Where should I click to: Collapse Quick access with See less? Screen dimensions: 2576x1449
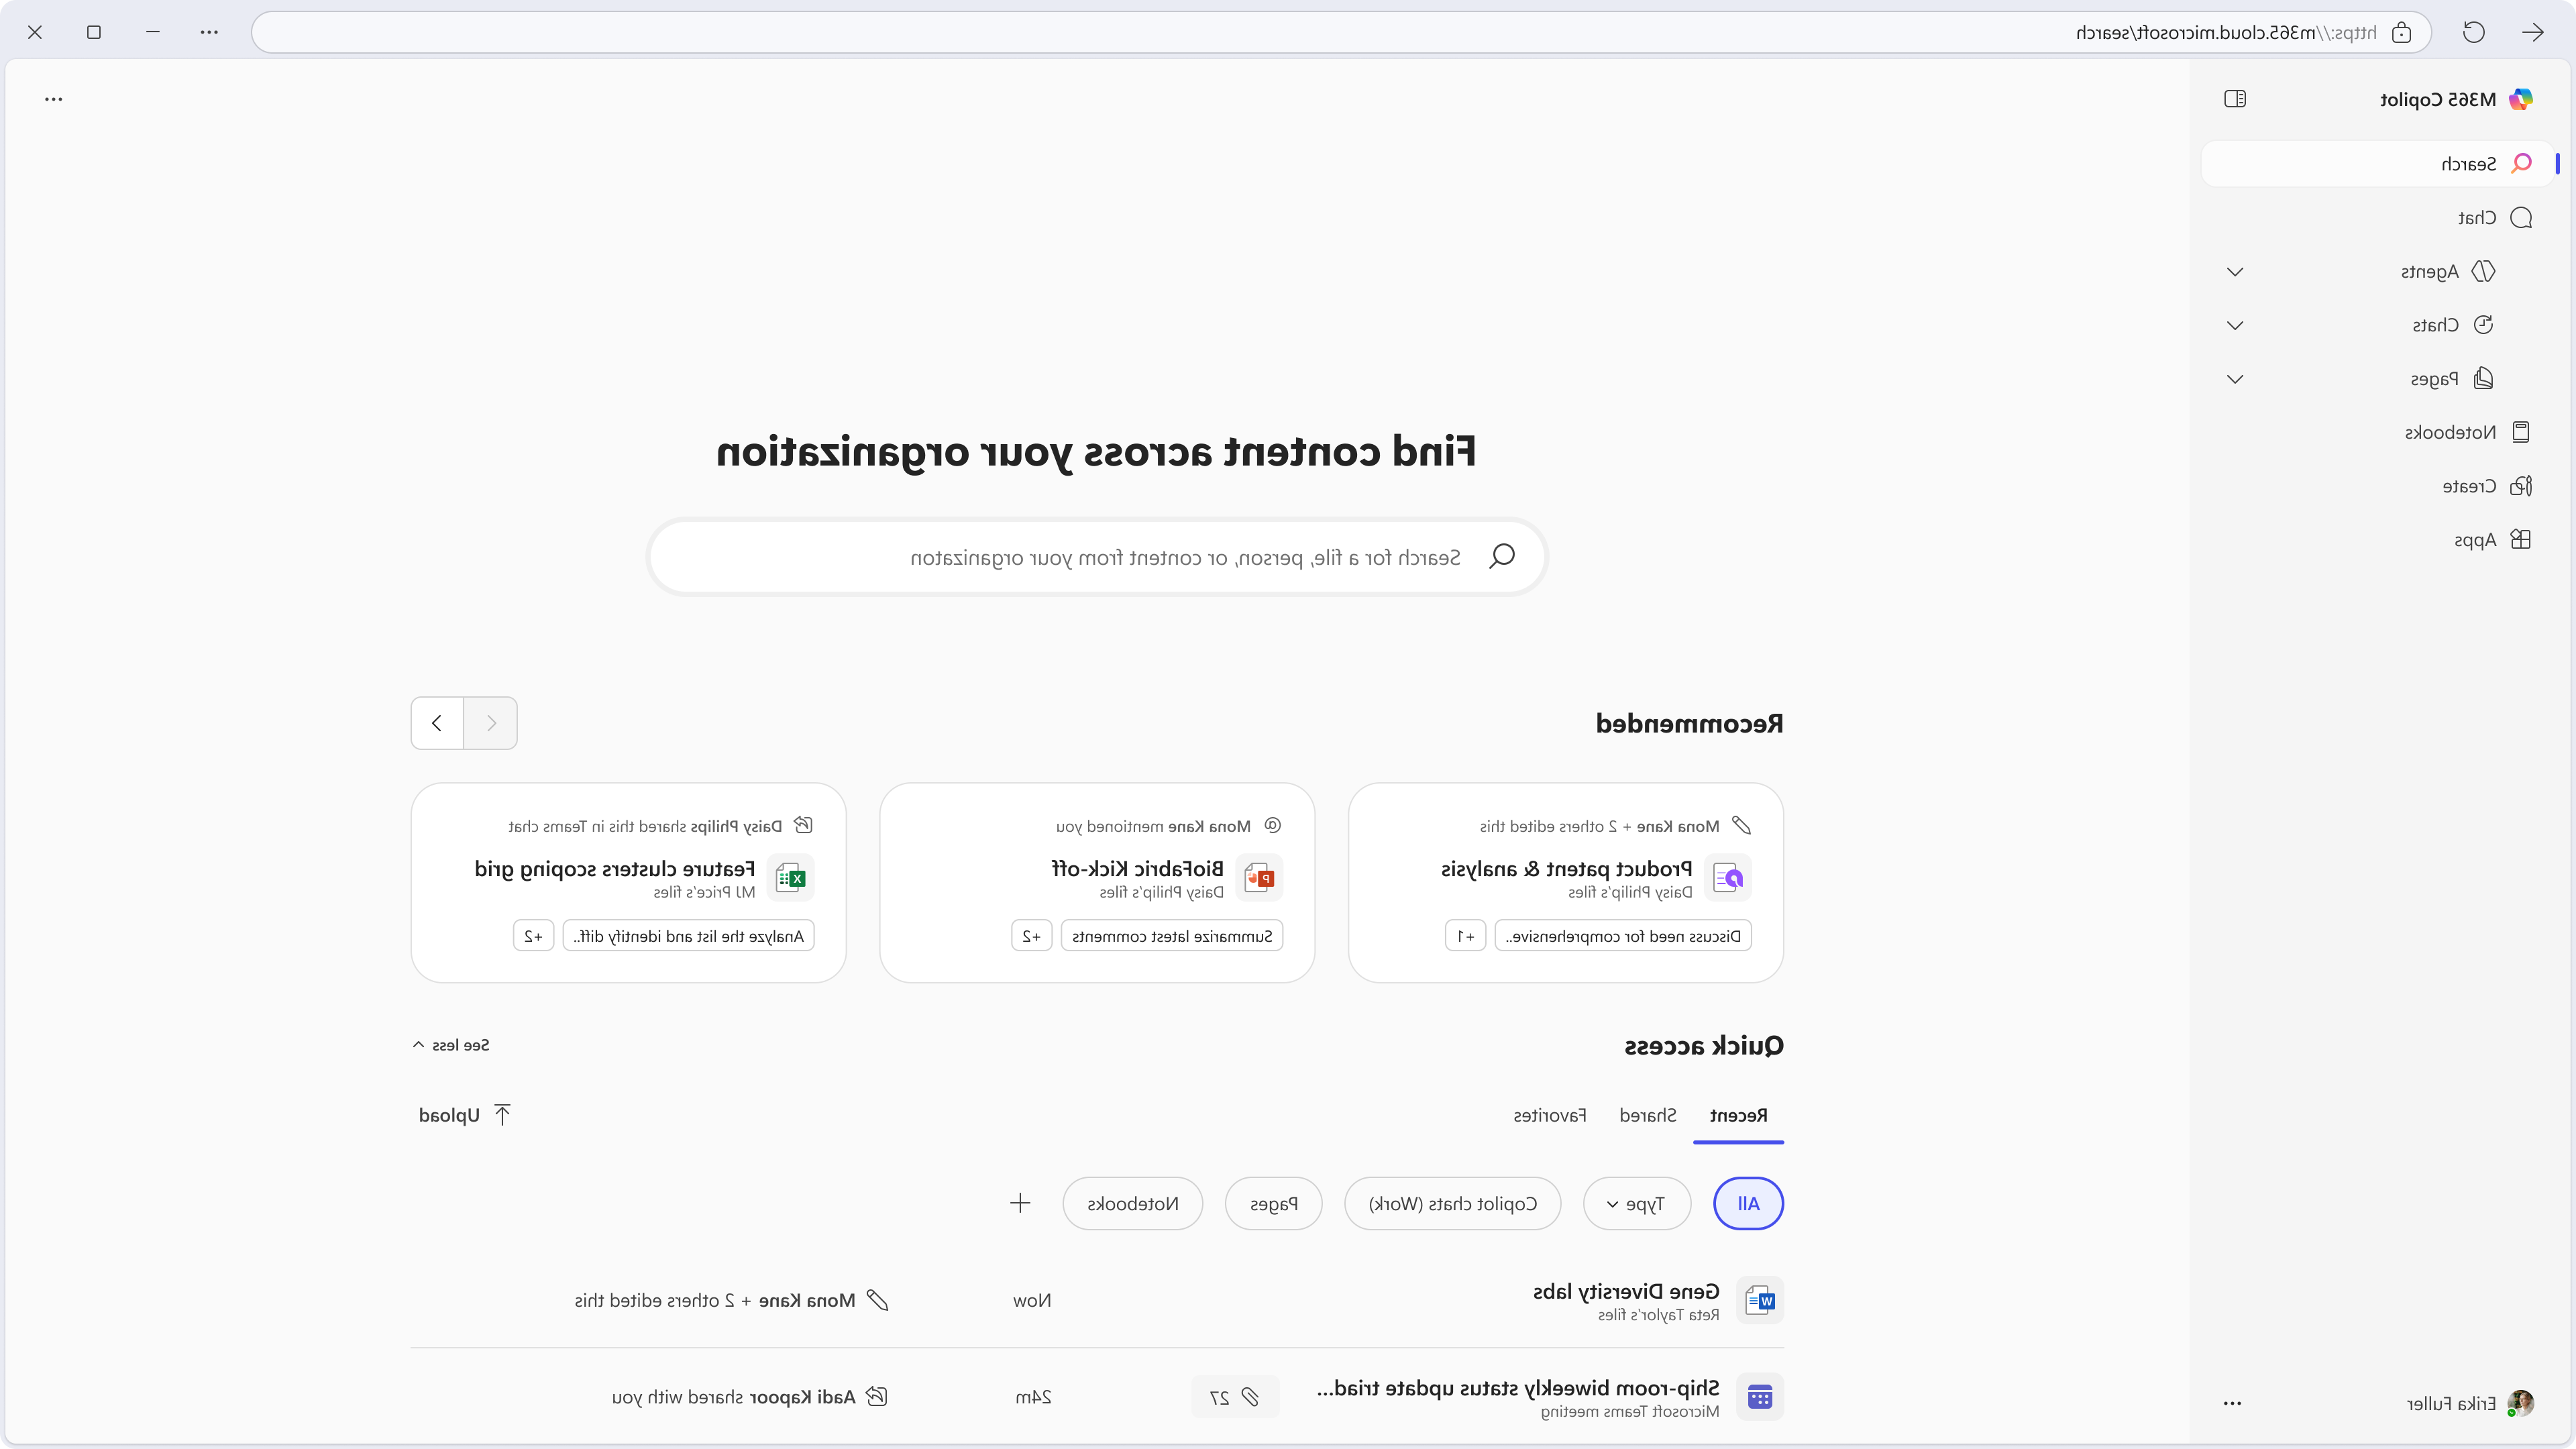451,1045
